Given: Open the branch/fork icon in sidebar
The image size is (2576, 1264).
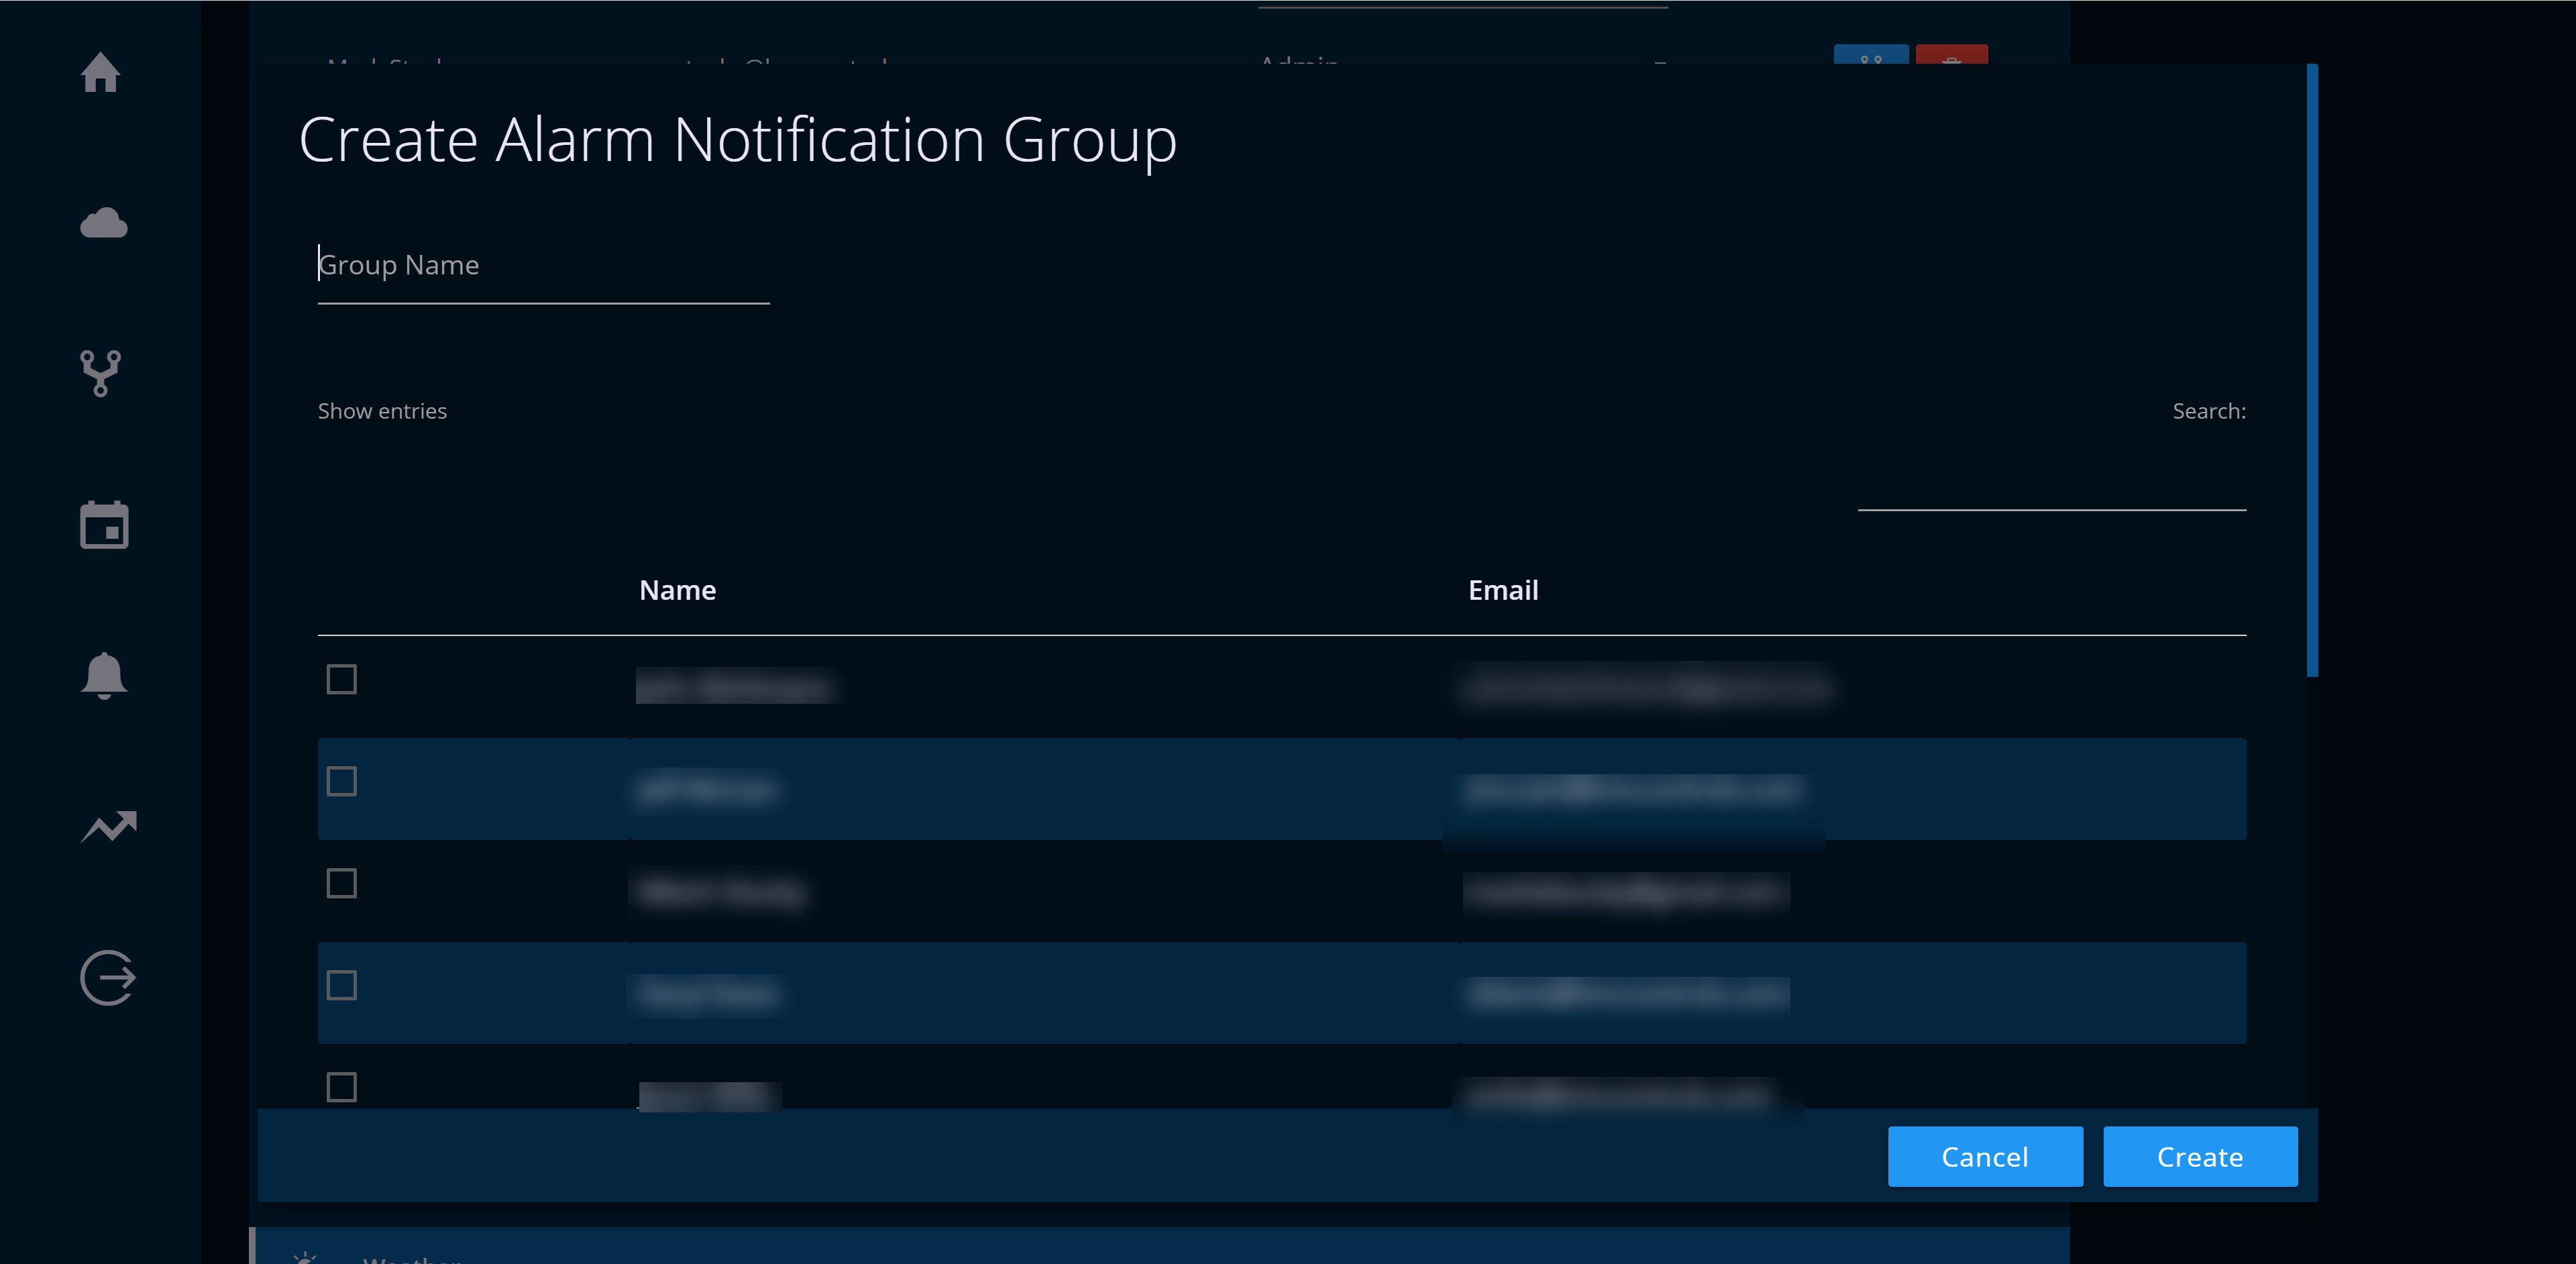Looking at the screenshot, I should [101, 374].
